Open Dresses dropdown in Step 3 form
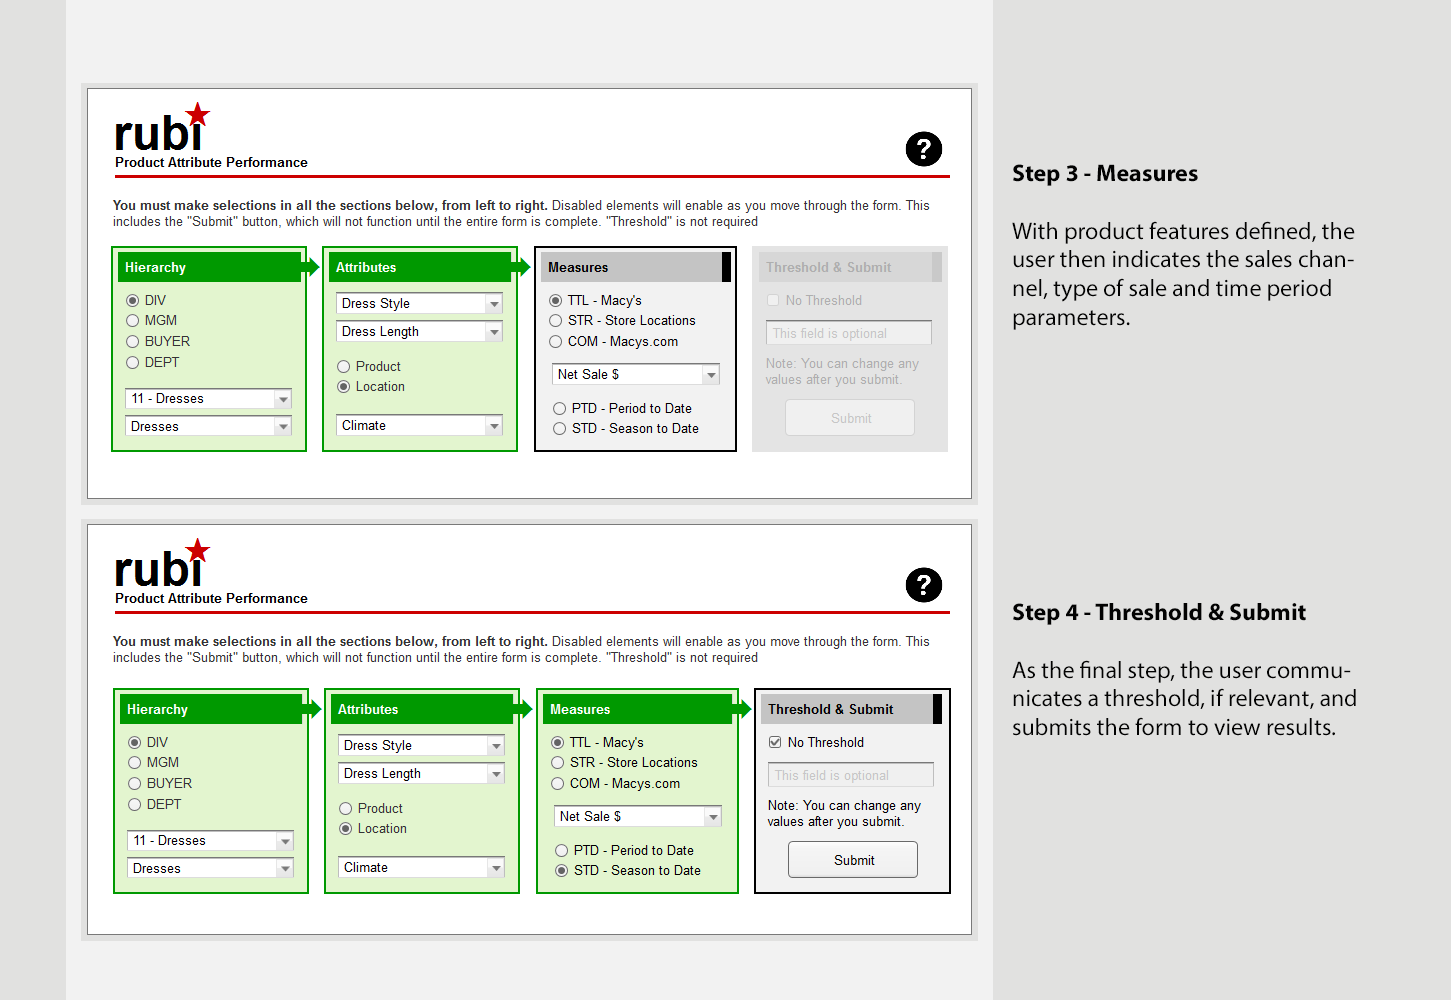The width and height of the screenshot is (1451, 1000). tap(208, 426)
